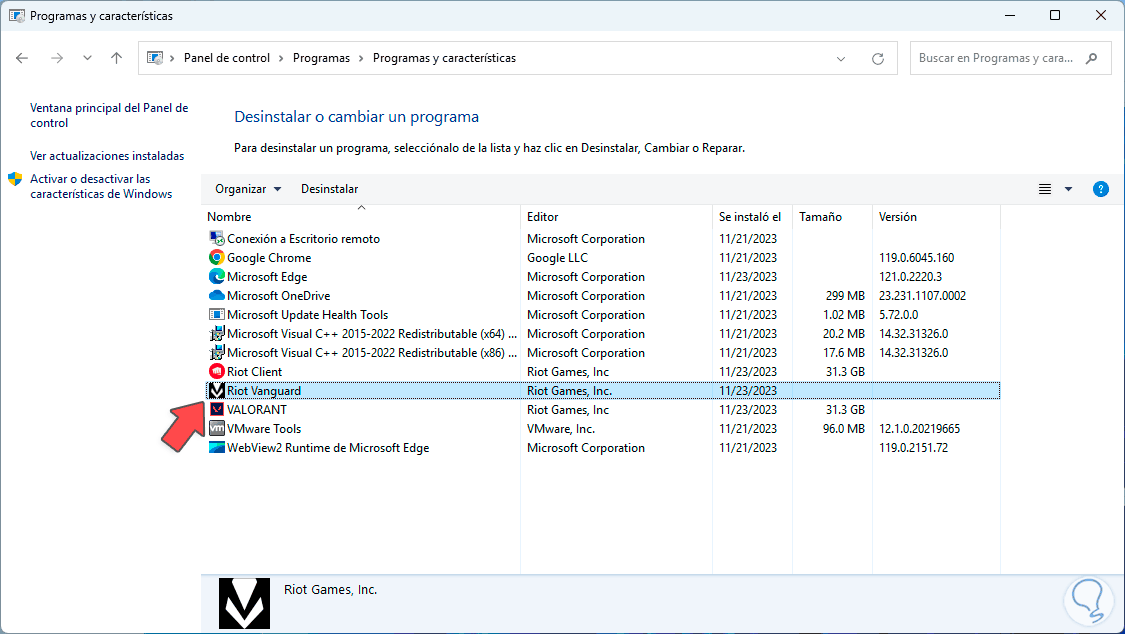The image size is (1125, 634).
Task: Open the Organizar dropdown menu
Action: click(248, 189)
